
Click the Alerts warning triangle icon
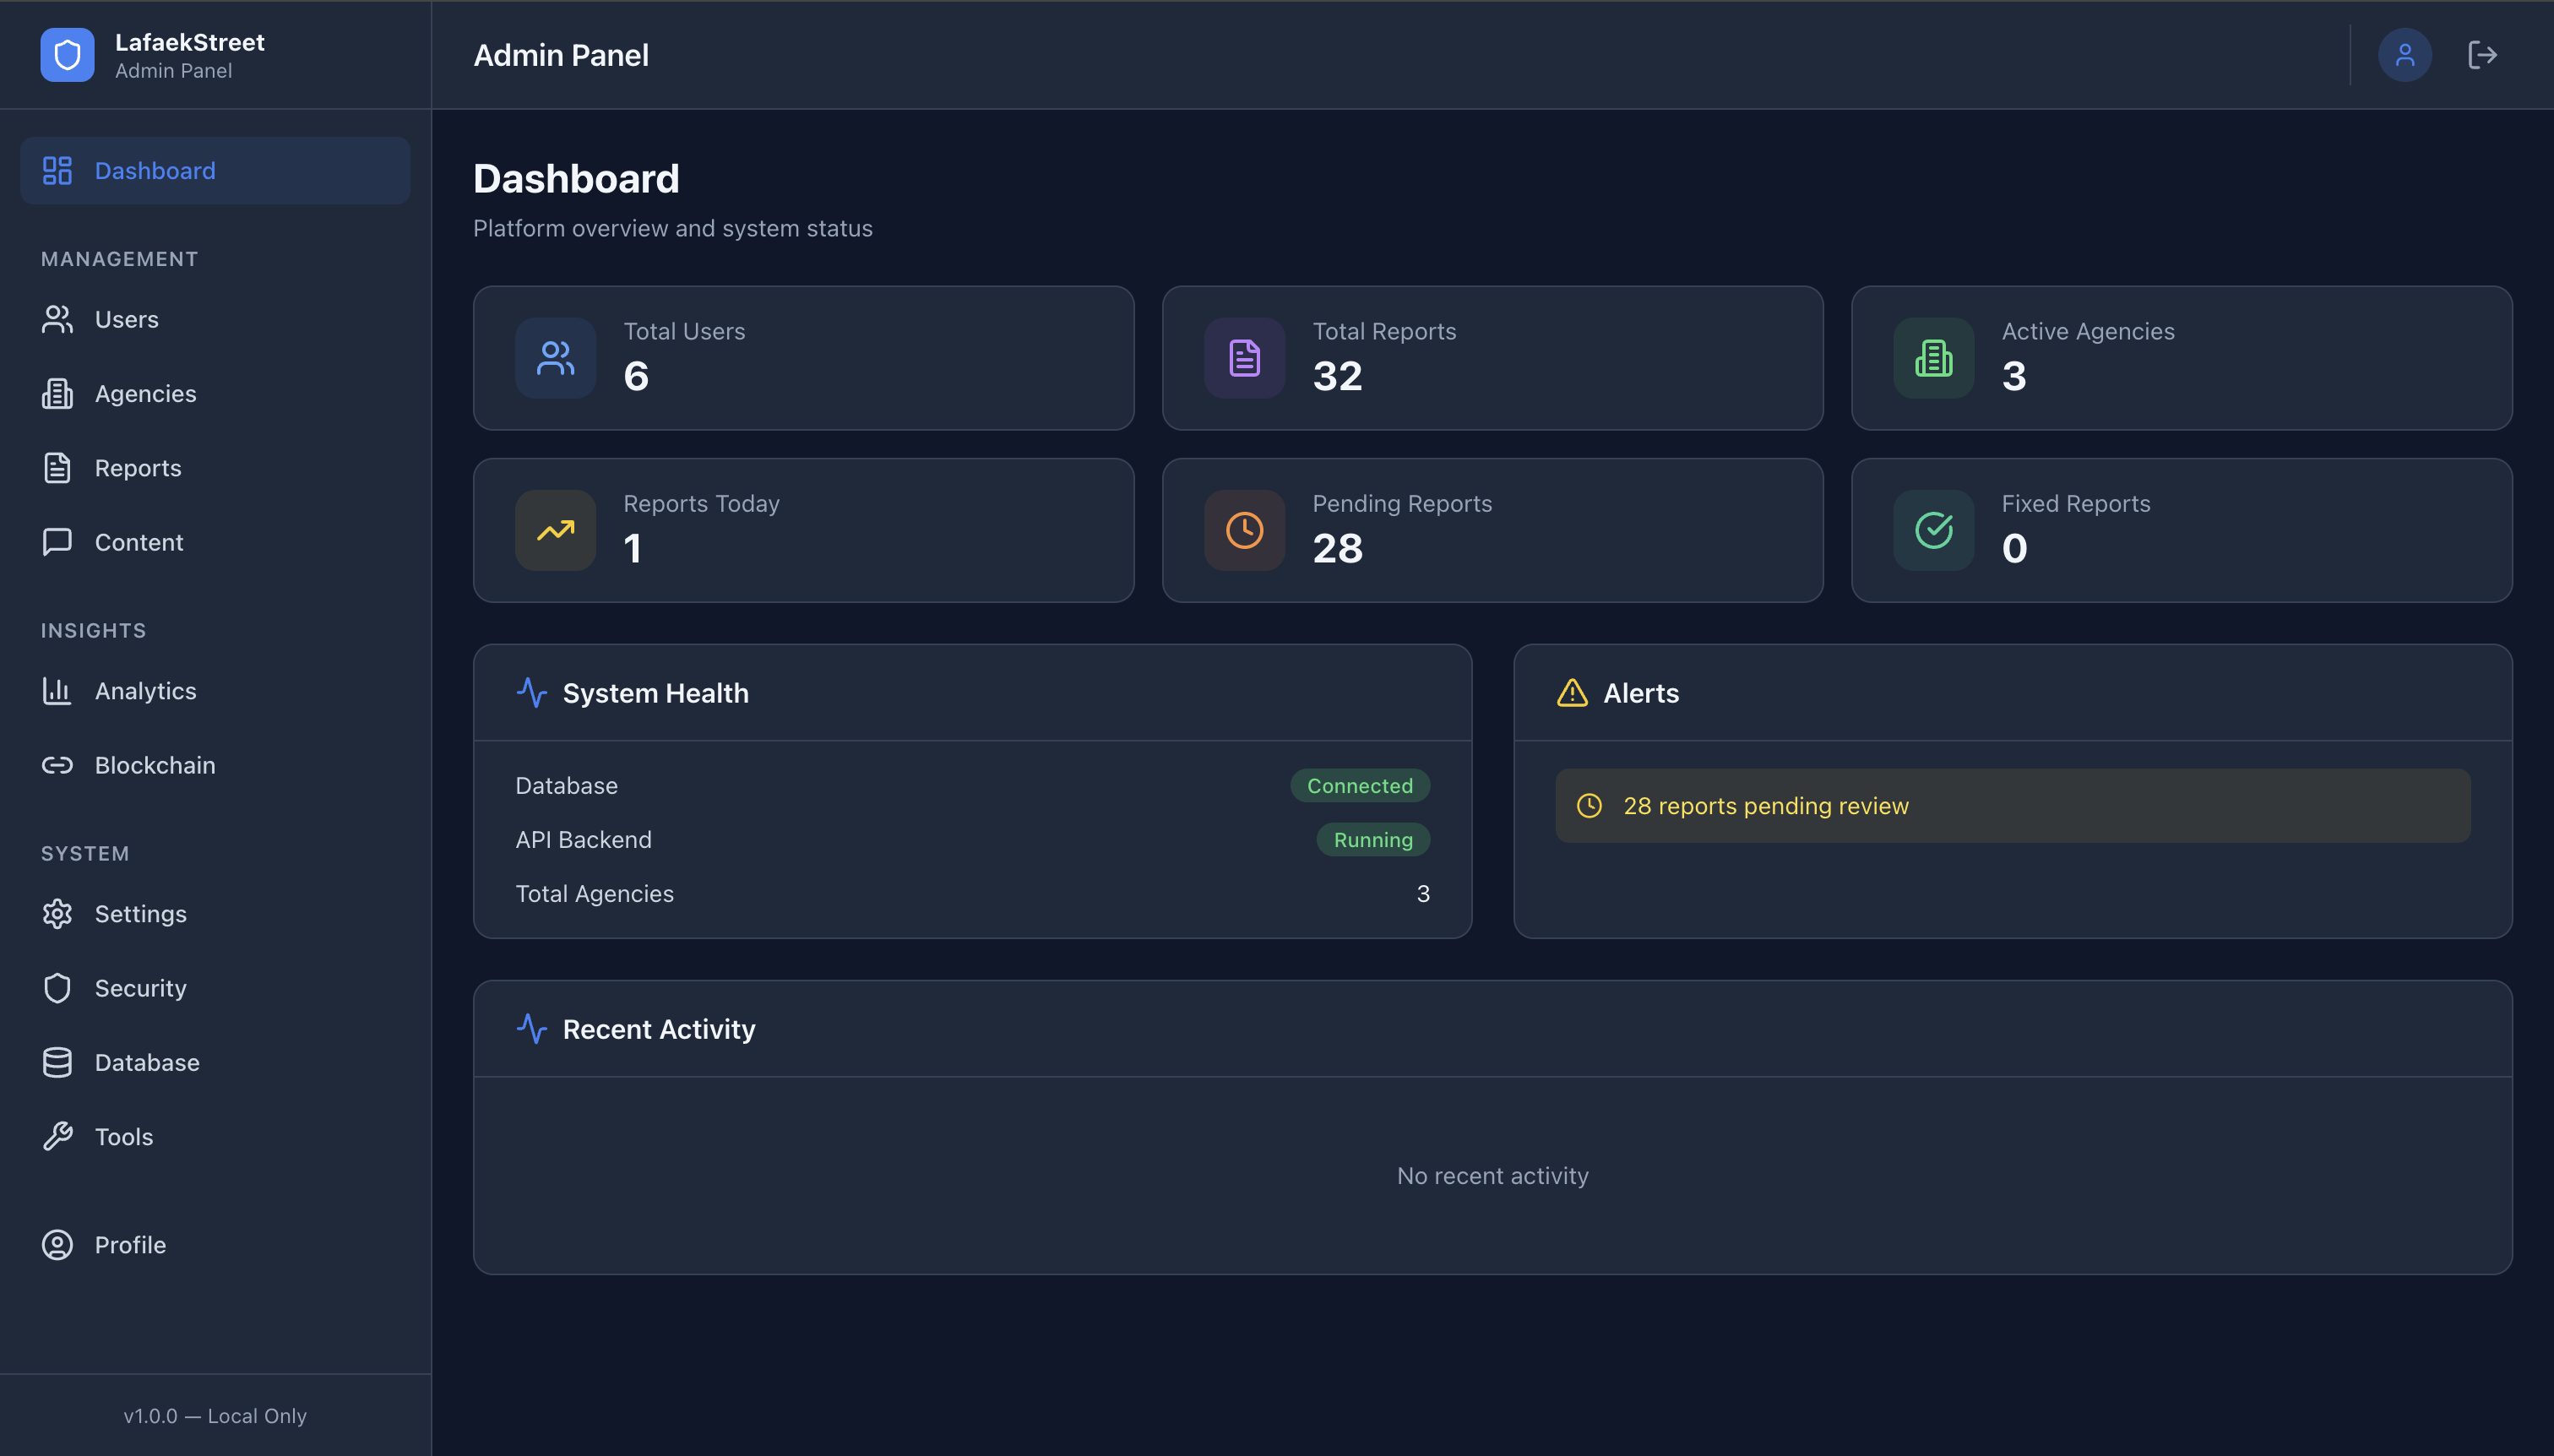tap(1570, 692)
